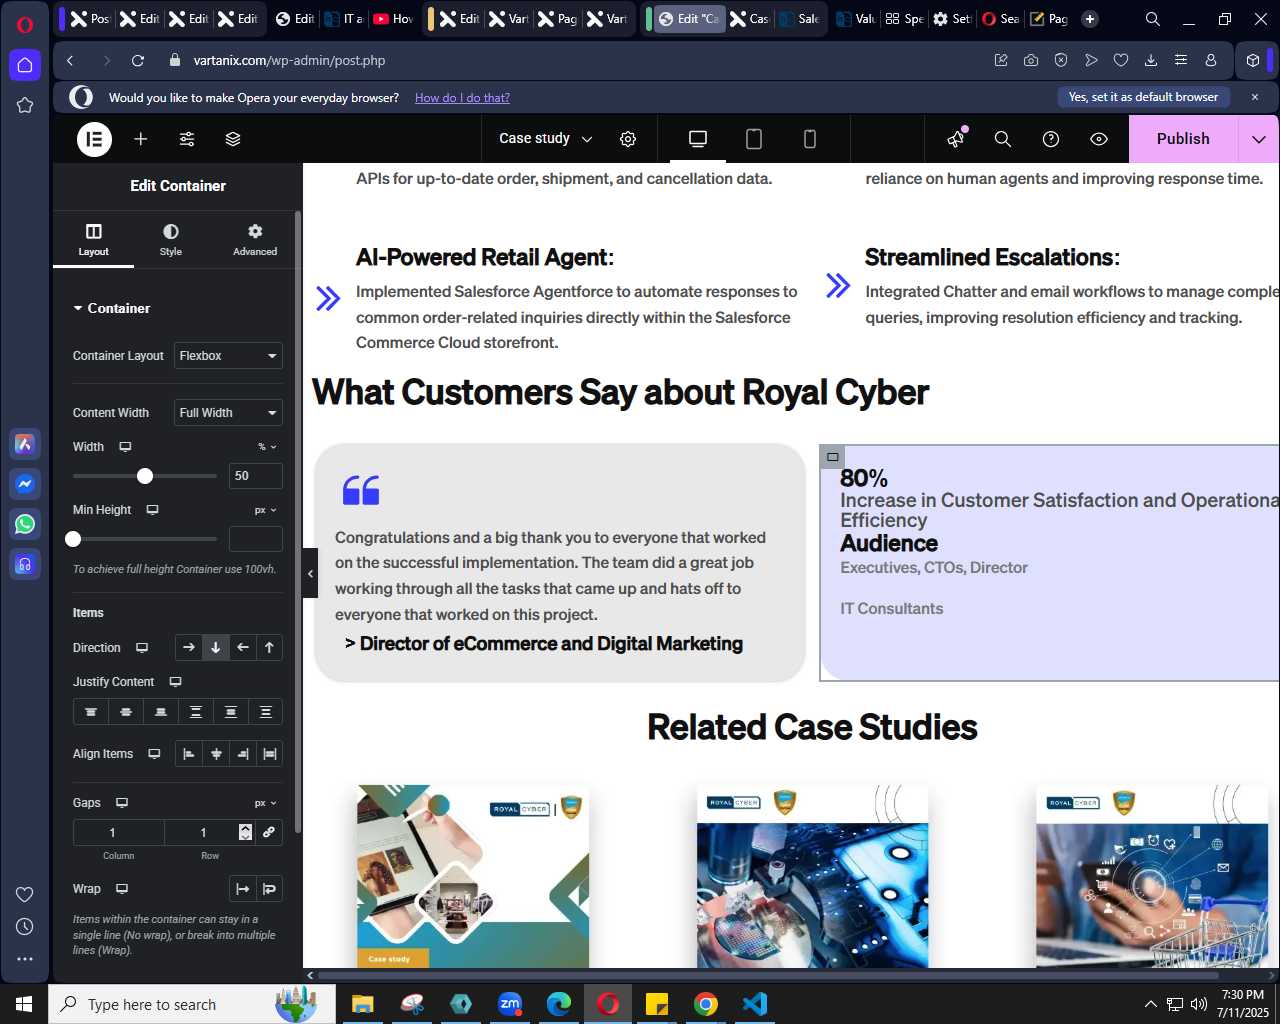Change the Gaps px unit dropdown
Screen dimensions: 1280x1024
point(265,803)
